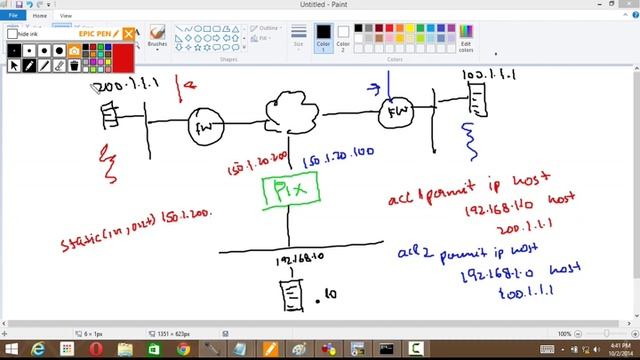Pick the green swatch in Epic Pen palette
The height and width of the screenshot is (360, 640).
[100, 47]
